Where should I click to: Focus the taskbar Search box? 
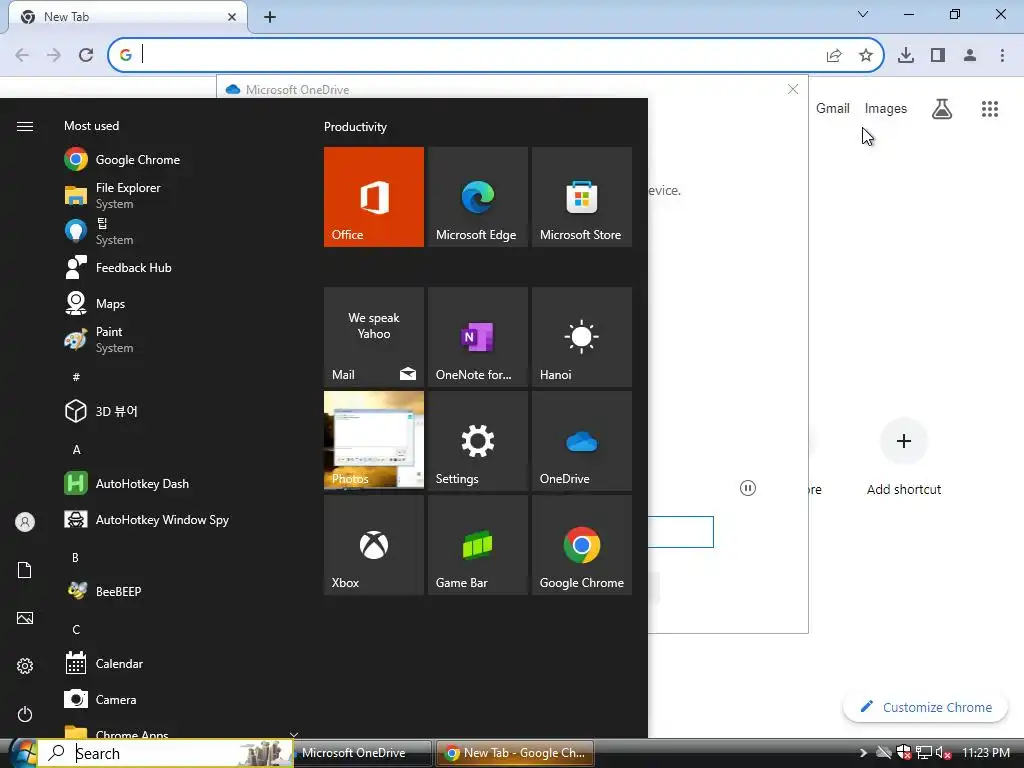tap(166, 753)
